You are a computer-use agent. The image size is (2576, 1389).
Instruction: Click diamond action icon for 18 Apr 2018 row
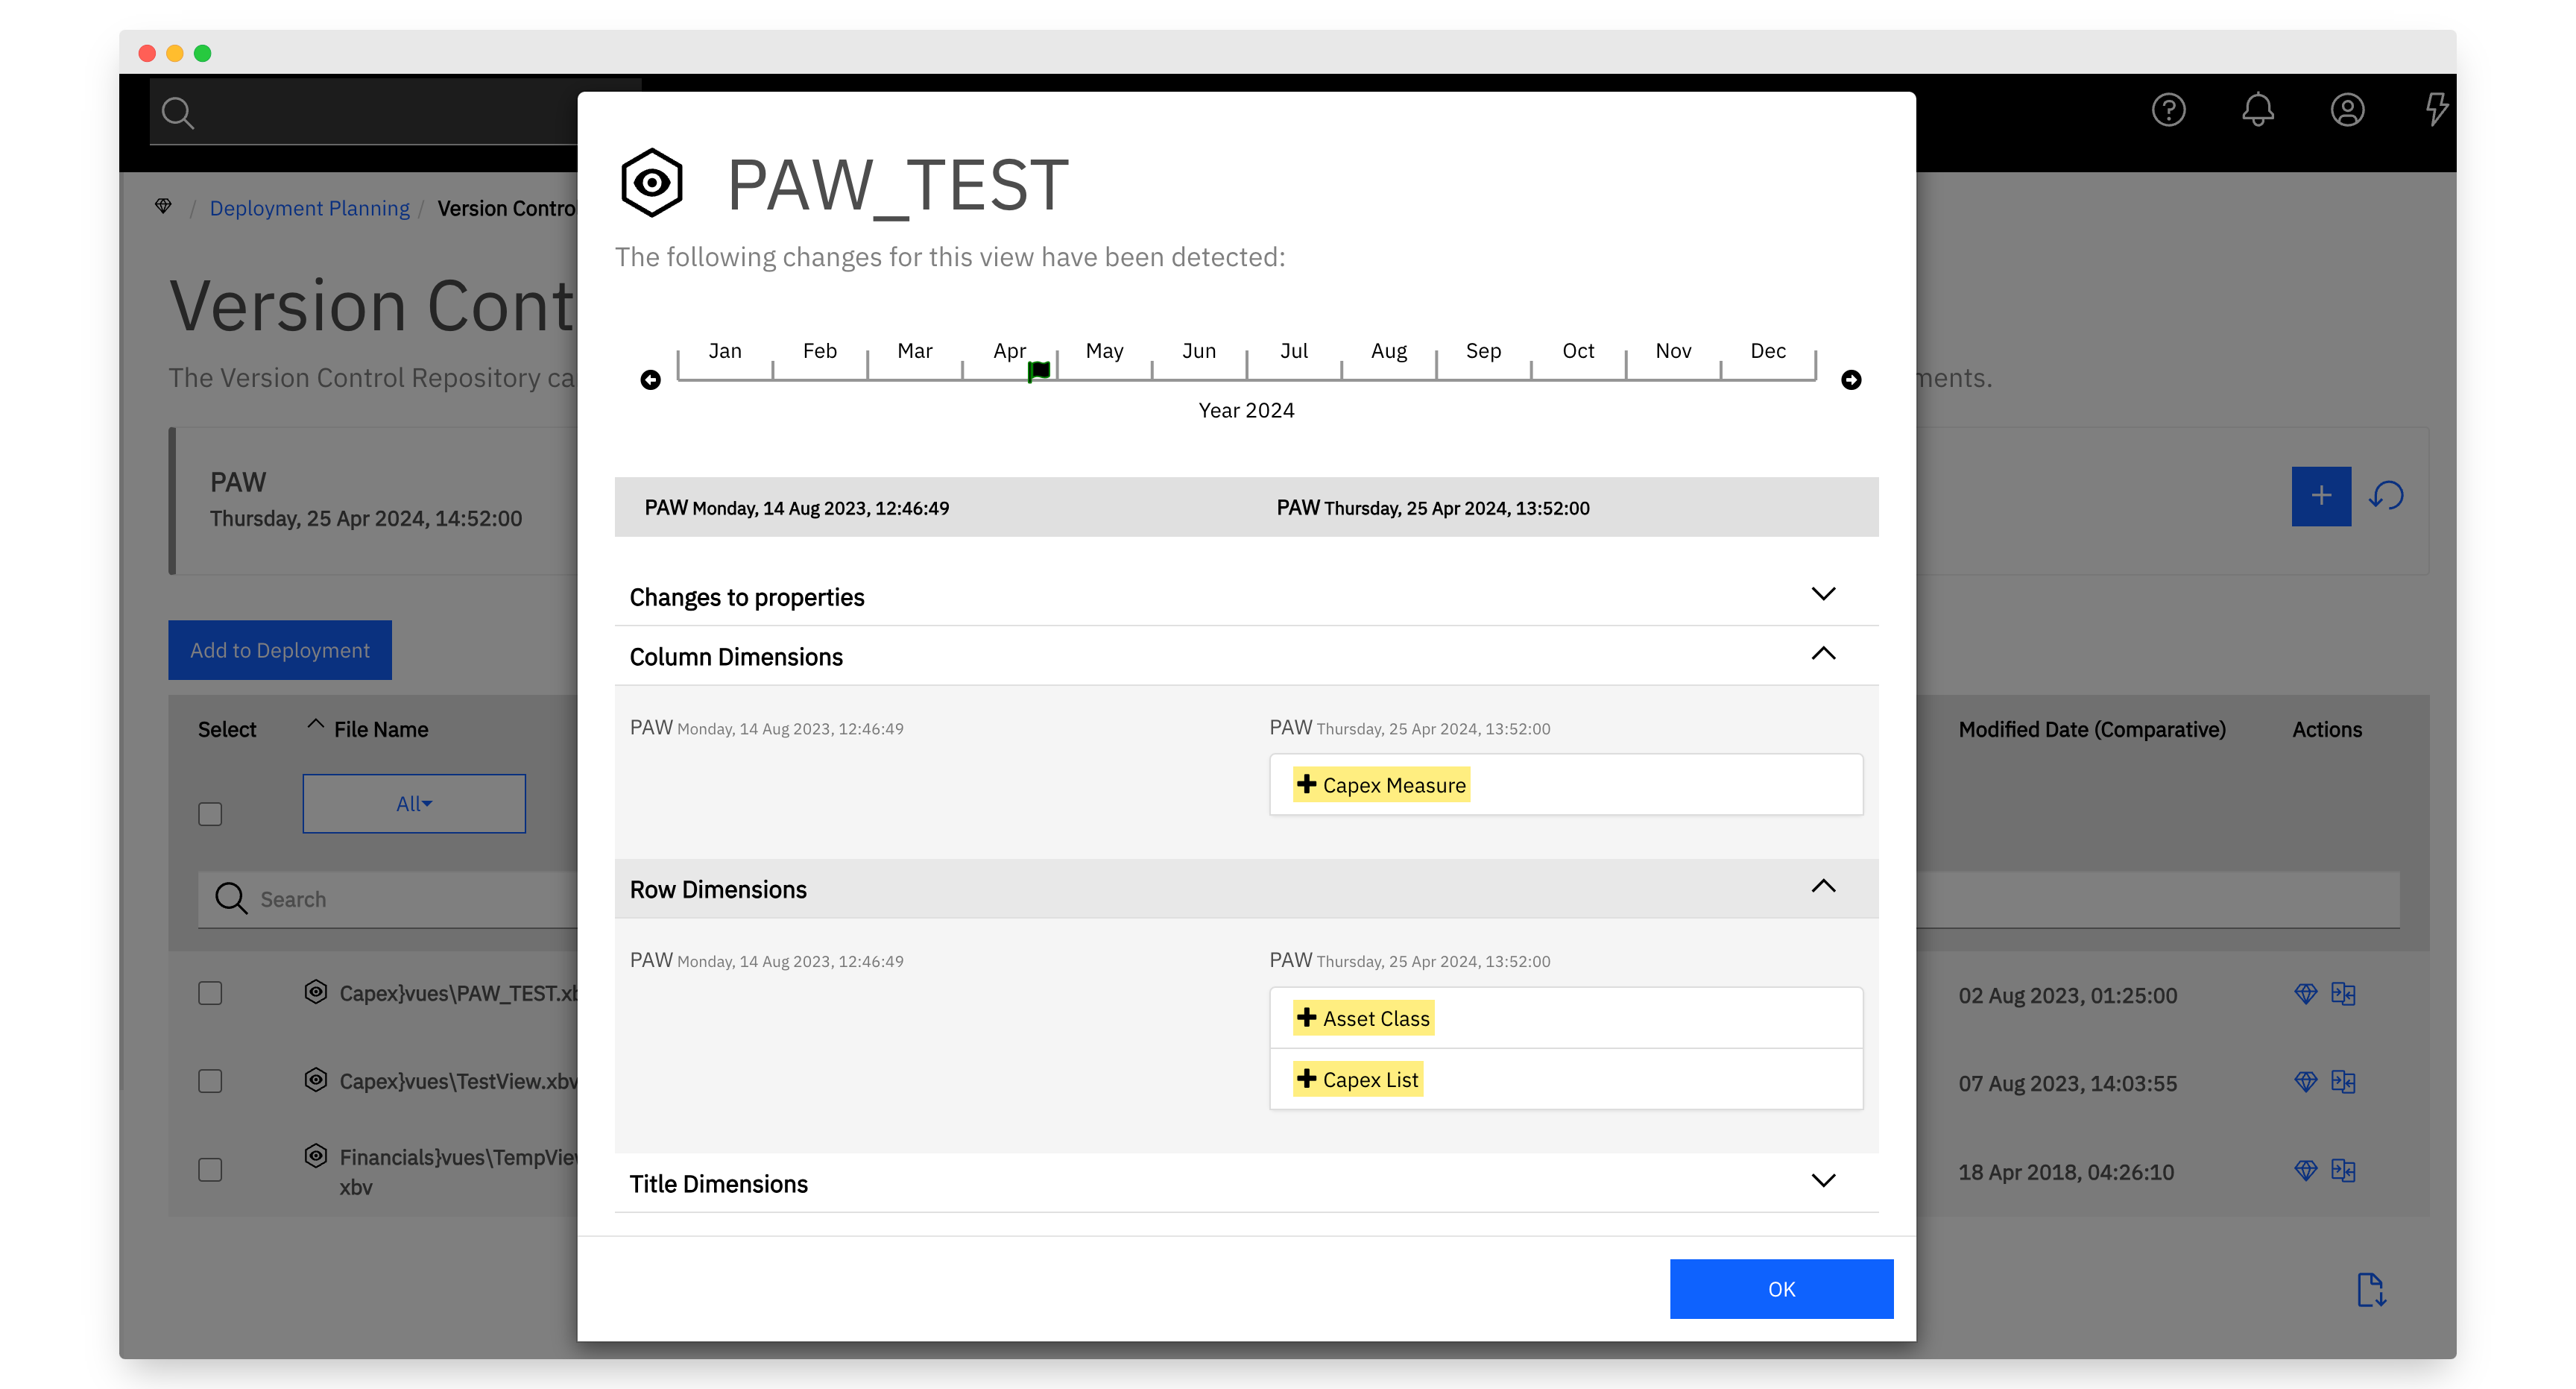click(2306, 1170)
